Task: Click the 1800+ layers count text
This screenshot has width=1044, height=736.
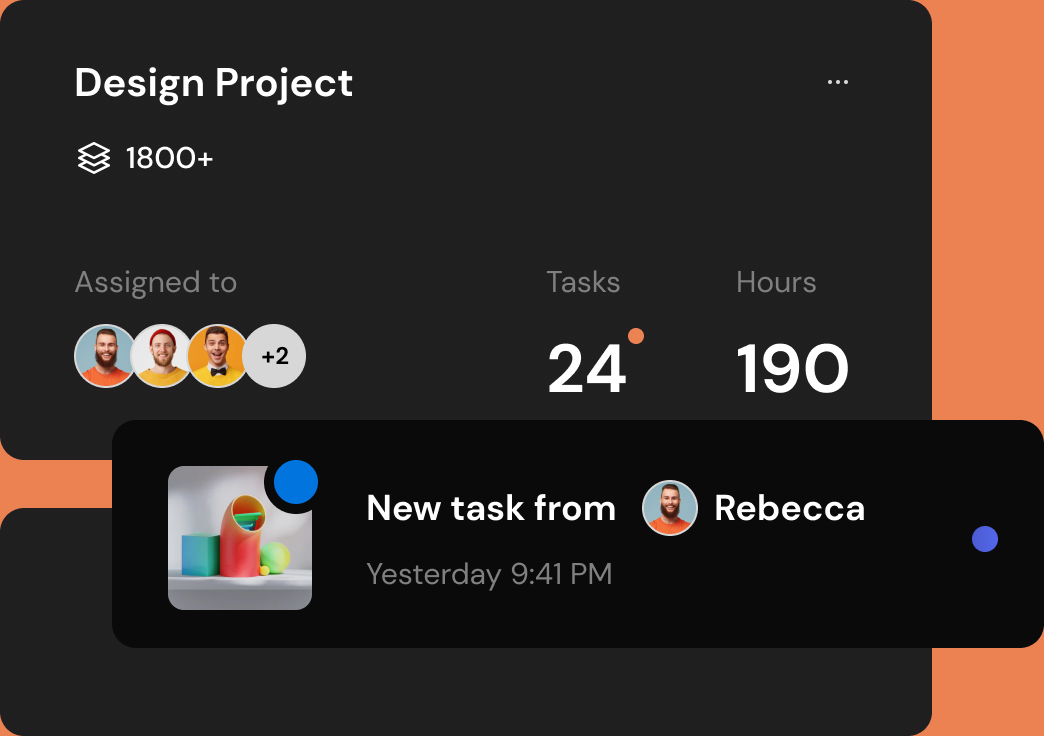Action: (x=169, y=158)
